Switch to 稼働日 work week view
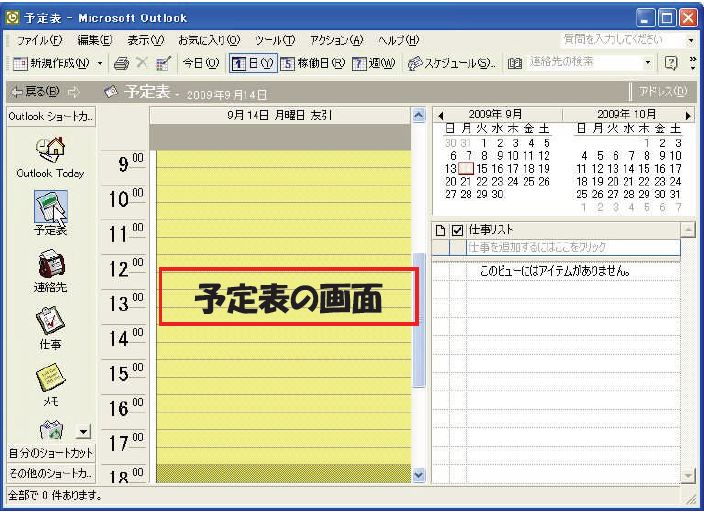 [x=312, y=63]
